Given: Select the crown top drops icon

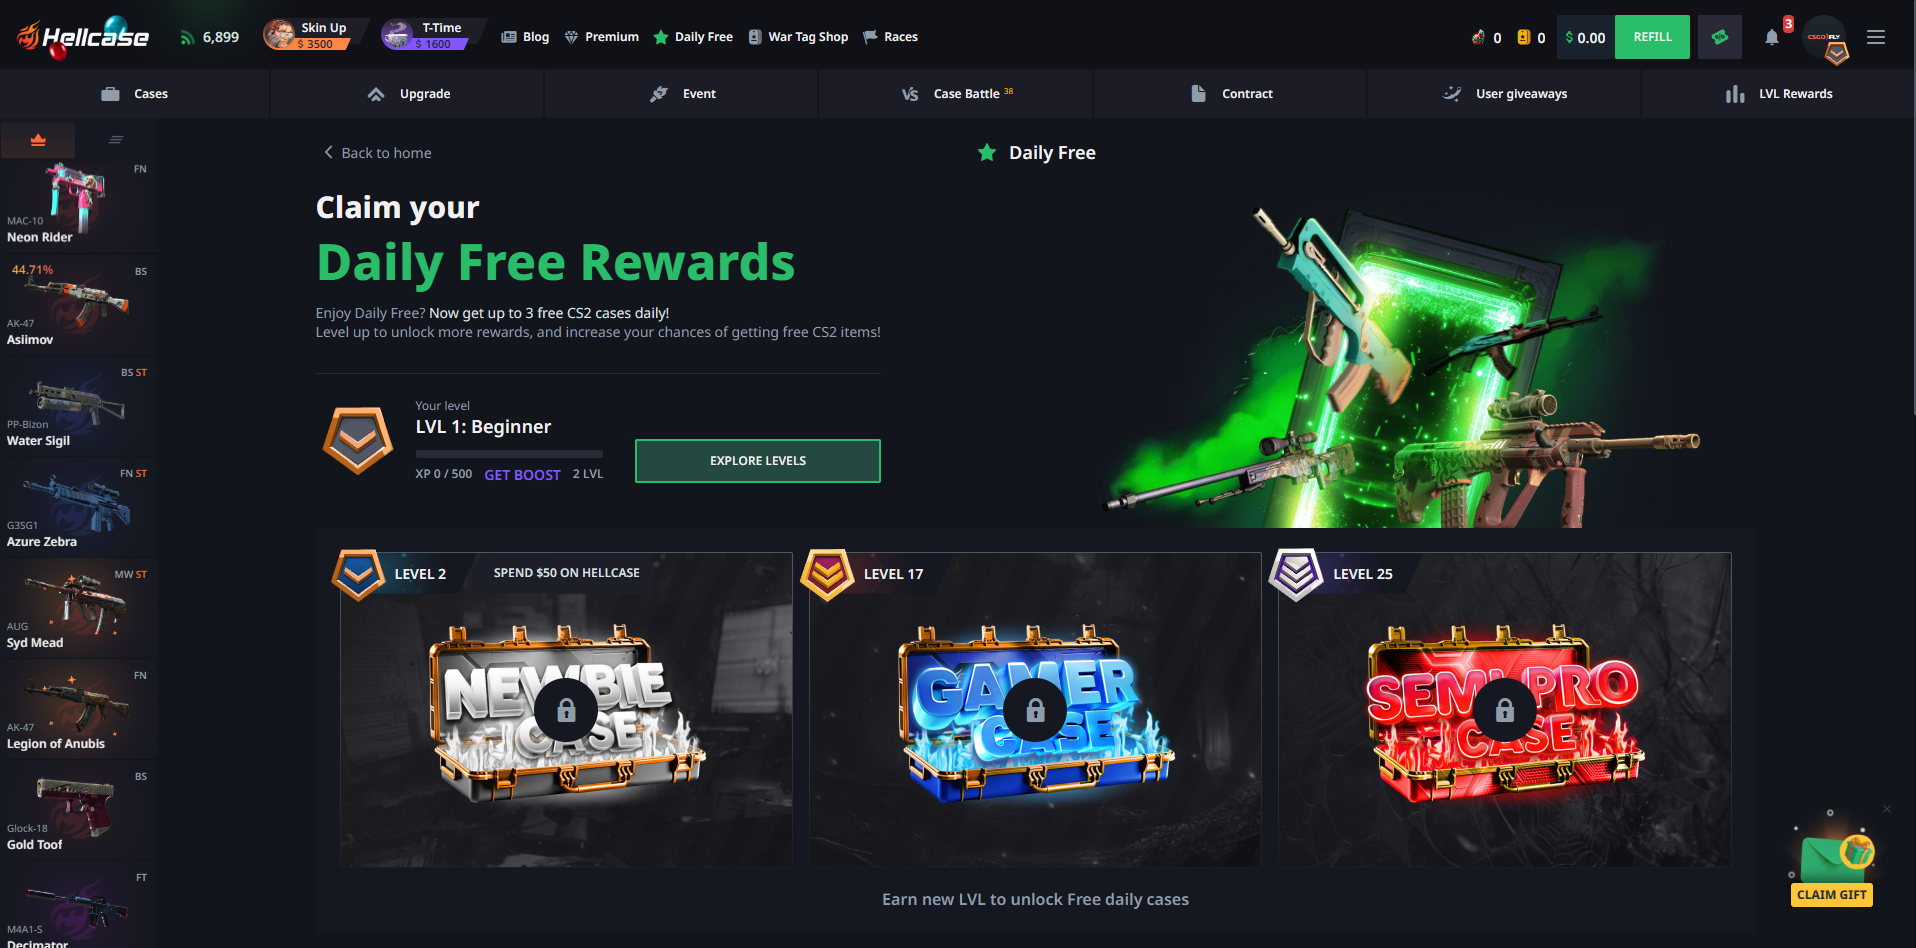Looking at the screenshot, I should click(x=38, y=140).
